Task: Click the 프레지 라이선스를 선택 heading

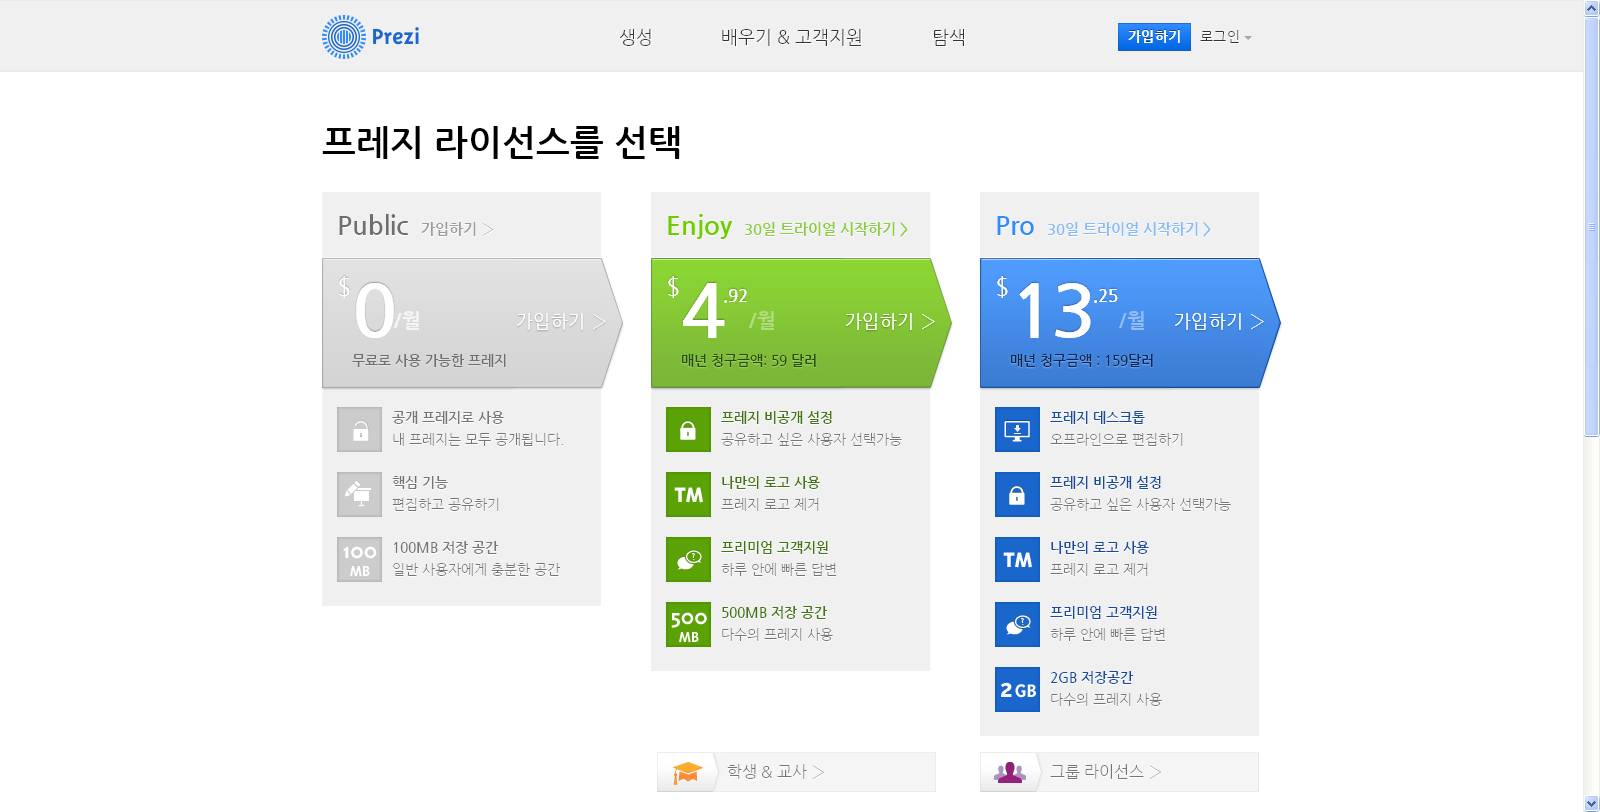Action: (x=501, y=141)
